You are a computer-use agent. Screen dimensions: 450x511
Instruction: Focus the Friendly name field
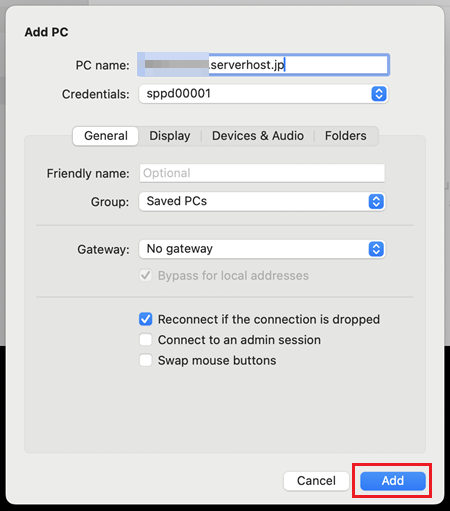tap(262, 173)
